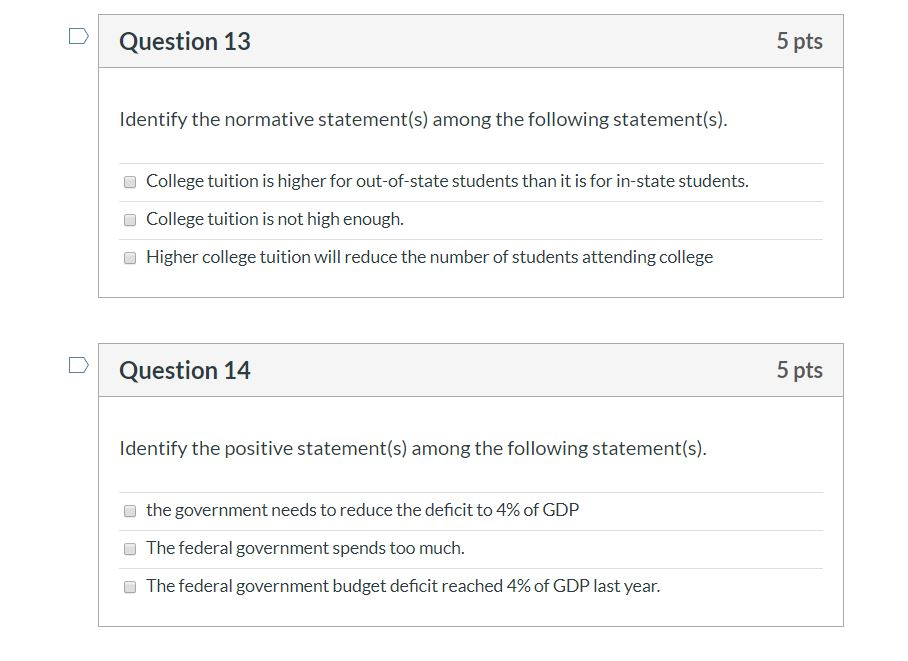Select 'the government needs to reduce the deficit'

(x=128, y=510)
